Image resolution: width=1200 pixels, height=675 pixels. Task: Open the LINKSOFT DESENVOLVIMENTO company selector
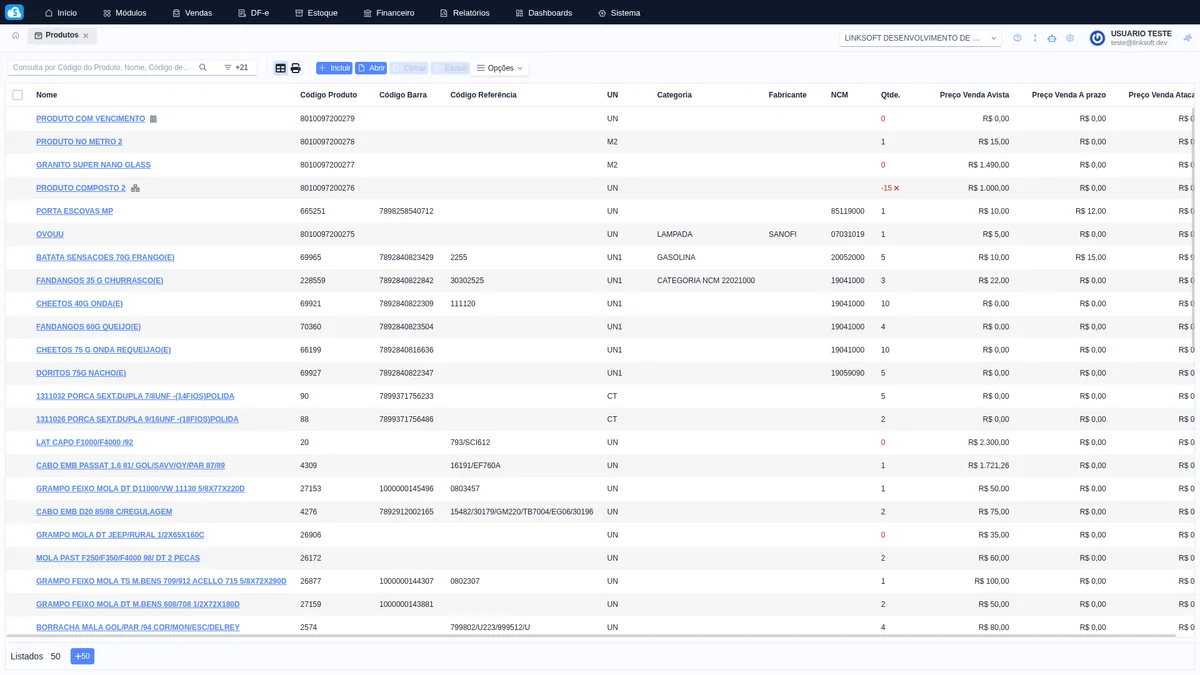(x=920, y=38)
